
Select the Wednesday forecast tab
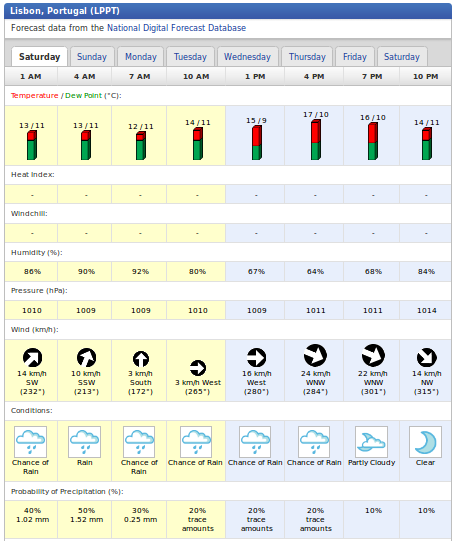(247, 57)
